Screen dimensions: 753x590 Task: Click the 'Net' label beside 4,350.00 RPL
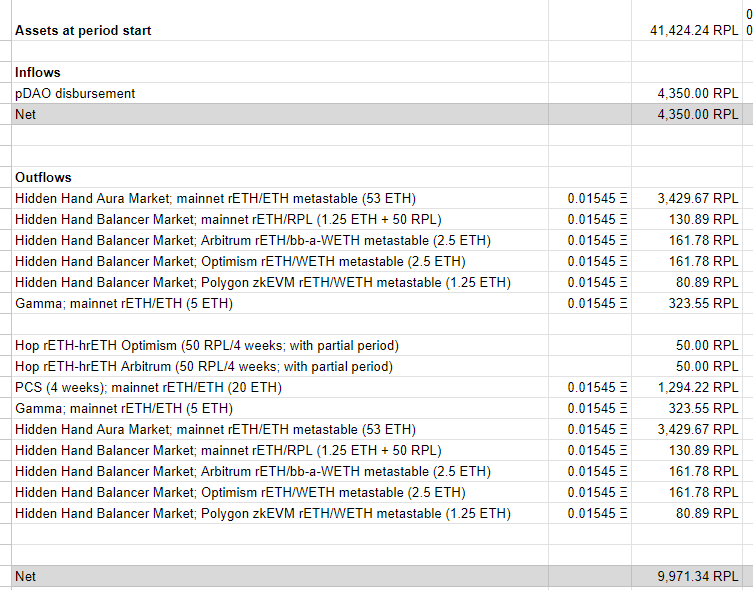(x=25, y=114)
